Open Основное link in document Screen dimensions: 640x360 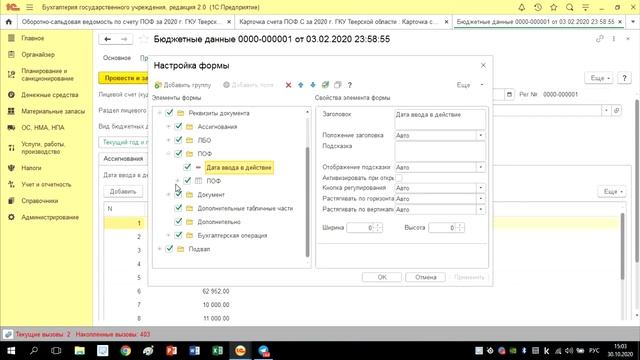pyautogui.click(x=117, y=58)
